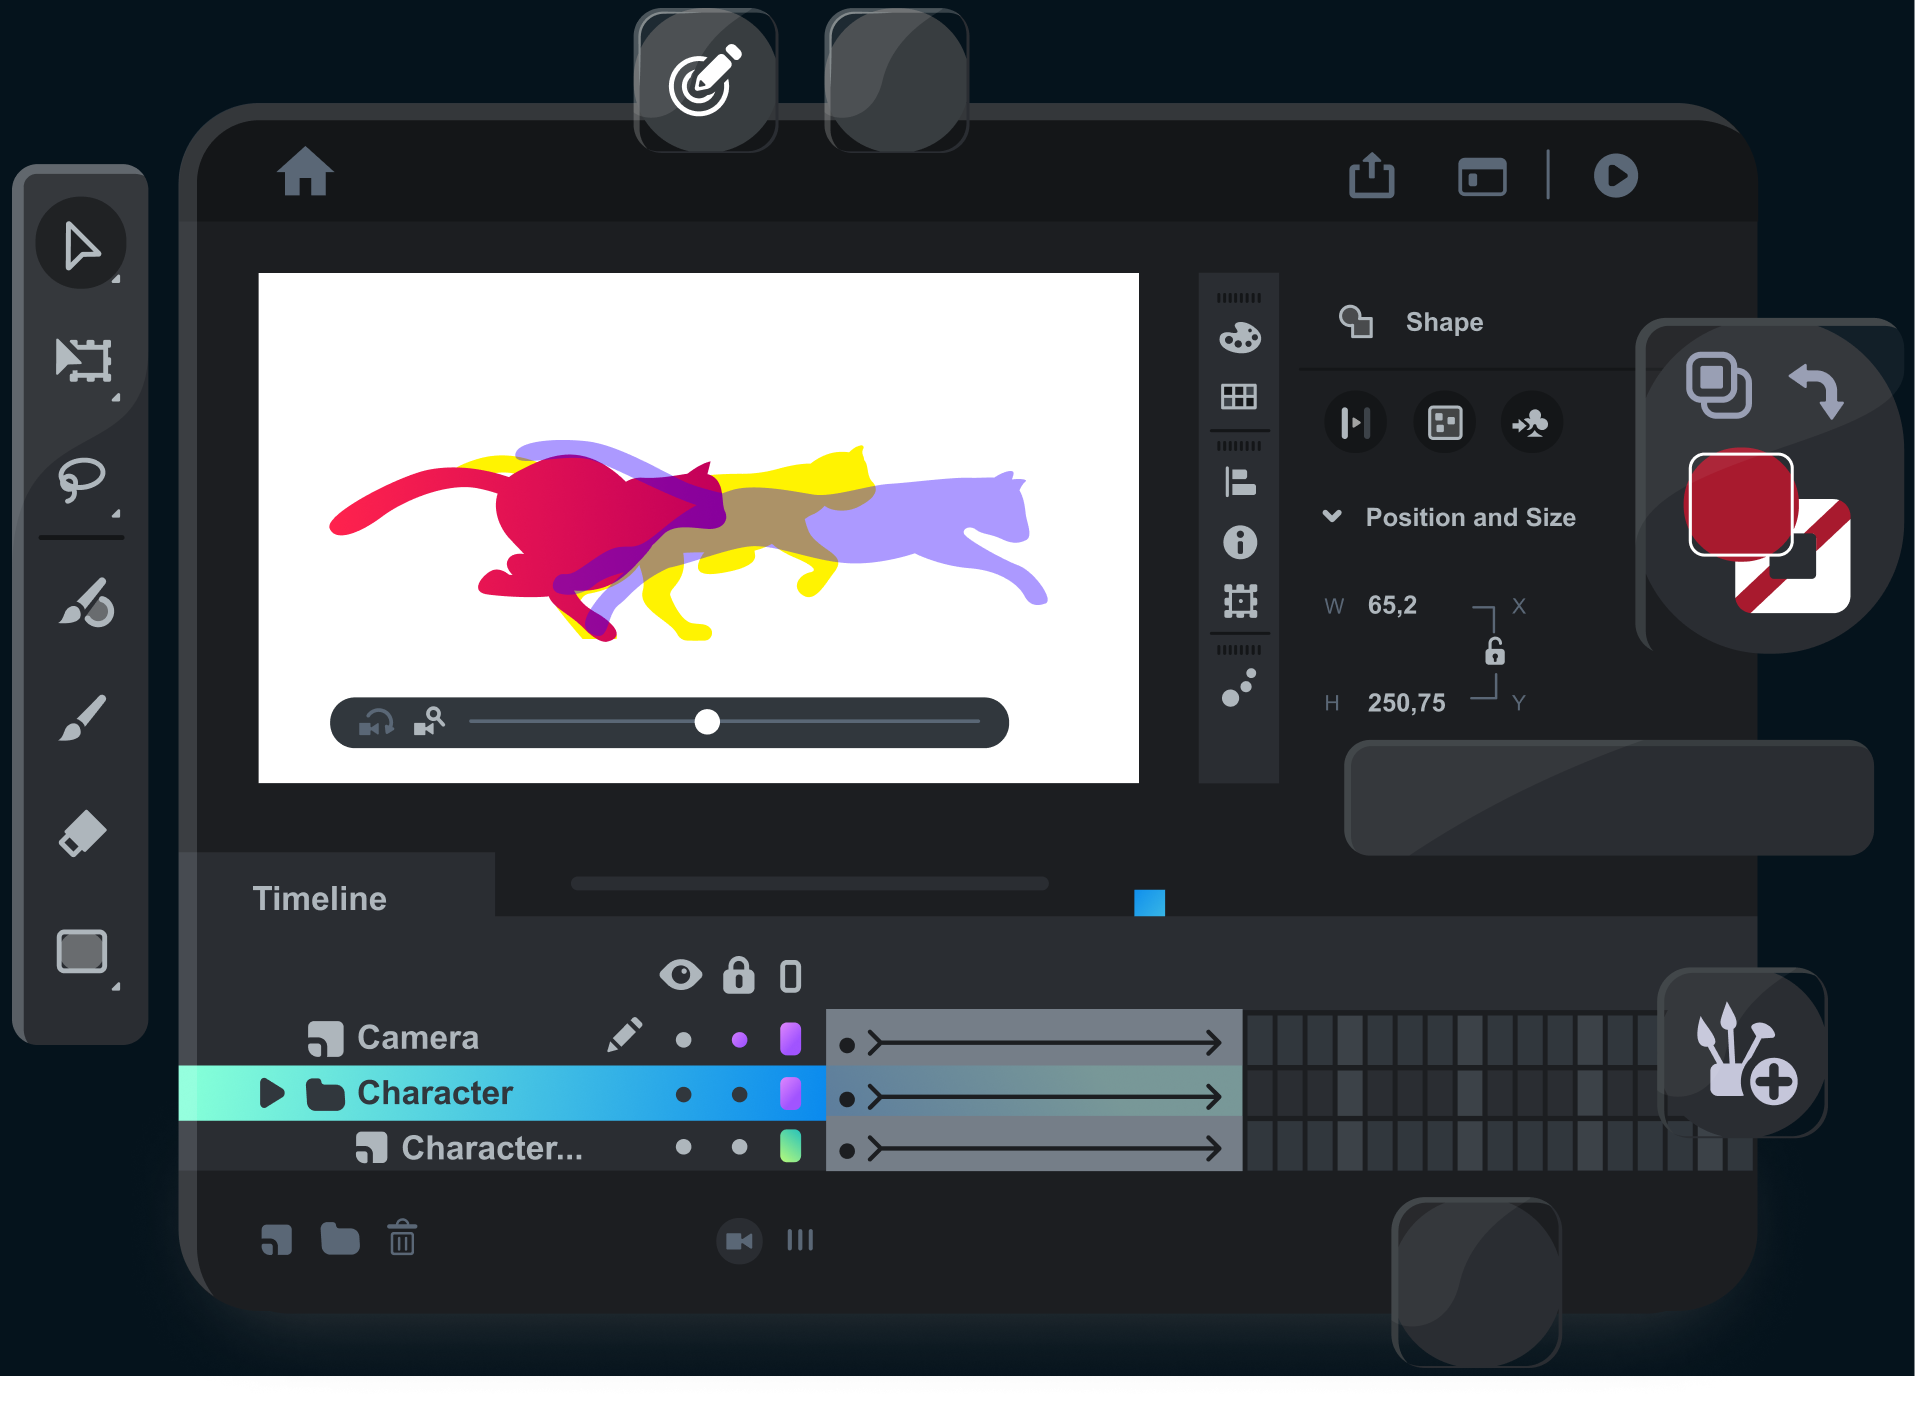This screenshot has width=1915, height=1402.
Task: Toggle the lock column icon
Action: click(738, 975)
